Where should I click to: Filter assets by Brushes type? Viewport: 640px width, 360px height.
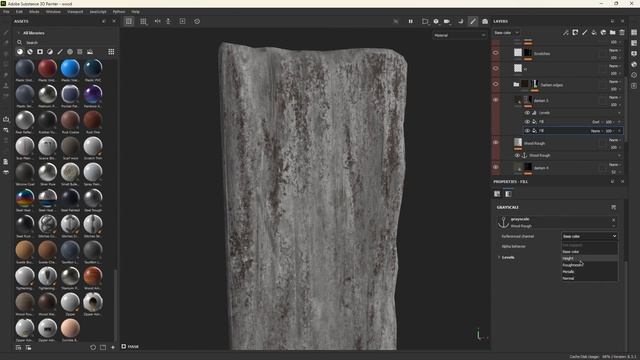(60, 52)
